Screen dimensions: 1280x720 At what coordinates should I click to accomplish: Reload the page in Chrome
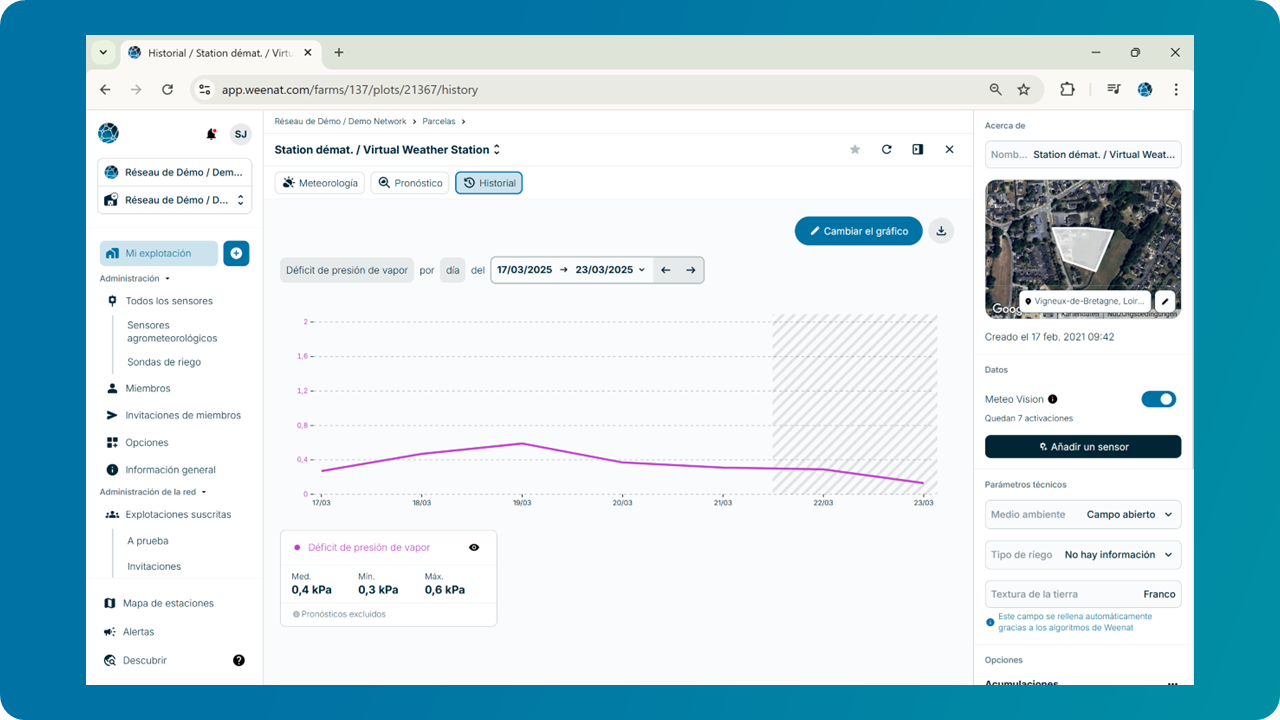click(x=167, y=89)
